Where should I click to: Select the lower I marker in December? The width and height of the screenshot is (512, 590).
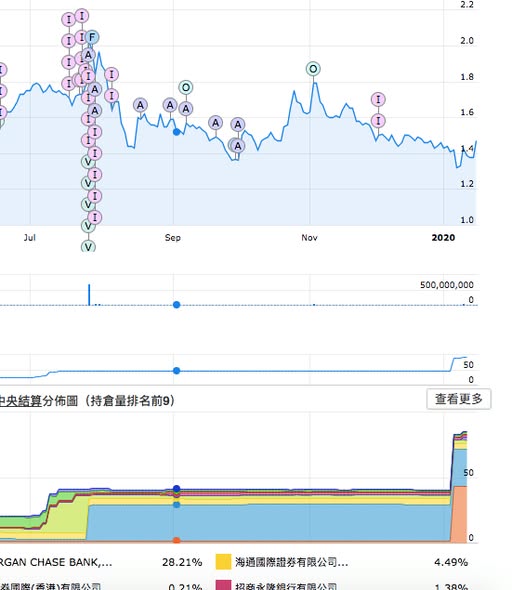click(378, 121)
